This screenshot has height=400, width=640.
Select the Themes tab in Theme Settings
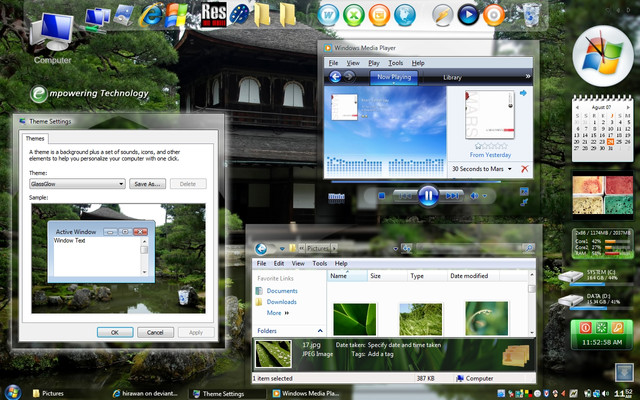pyautogui.click(x=35, y=138)
